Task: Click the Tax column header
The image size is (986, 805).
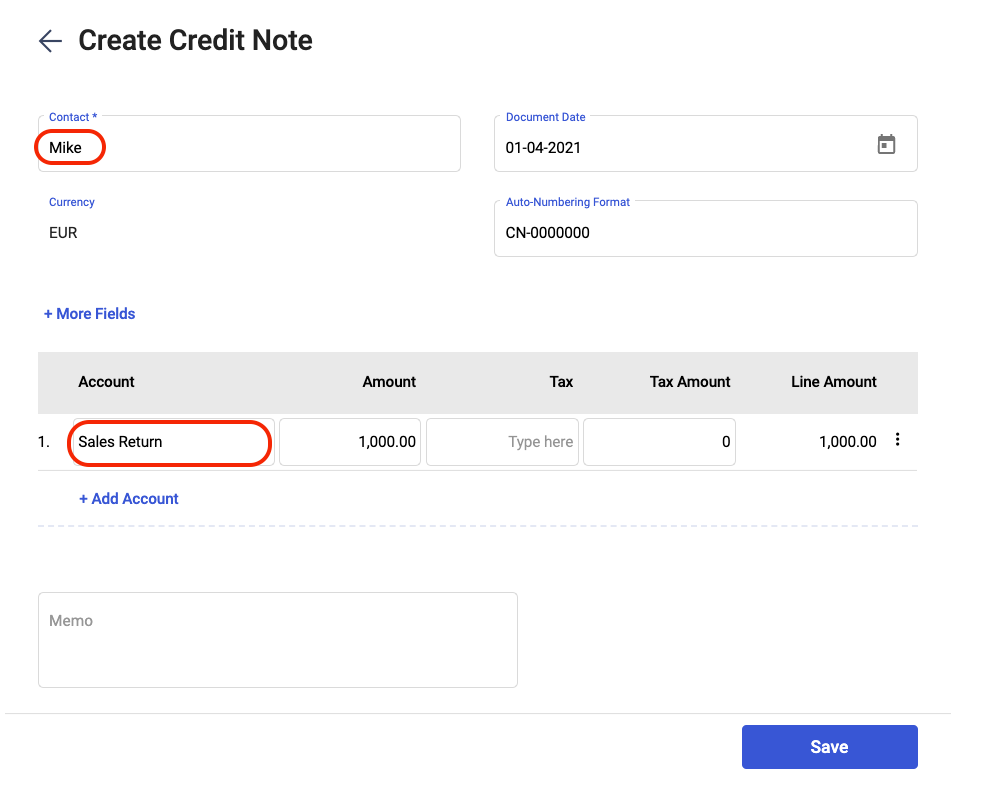Action: [561, 382]
